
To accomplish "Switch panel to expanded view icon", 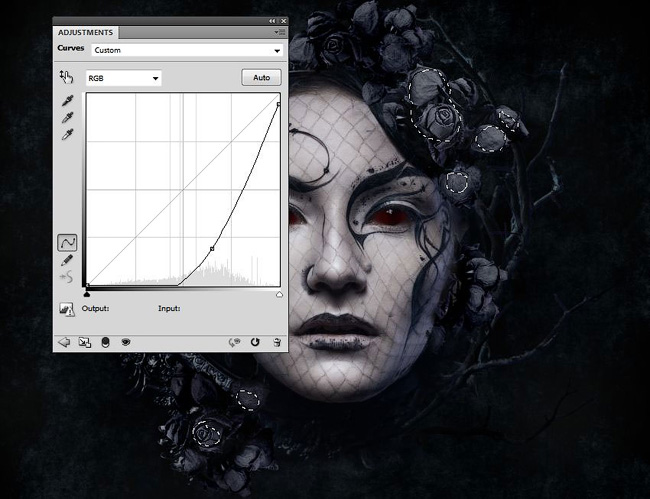I will pyautogui.click(x=85, y=342).
